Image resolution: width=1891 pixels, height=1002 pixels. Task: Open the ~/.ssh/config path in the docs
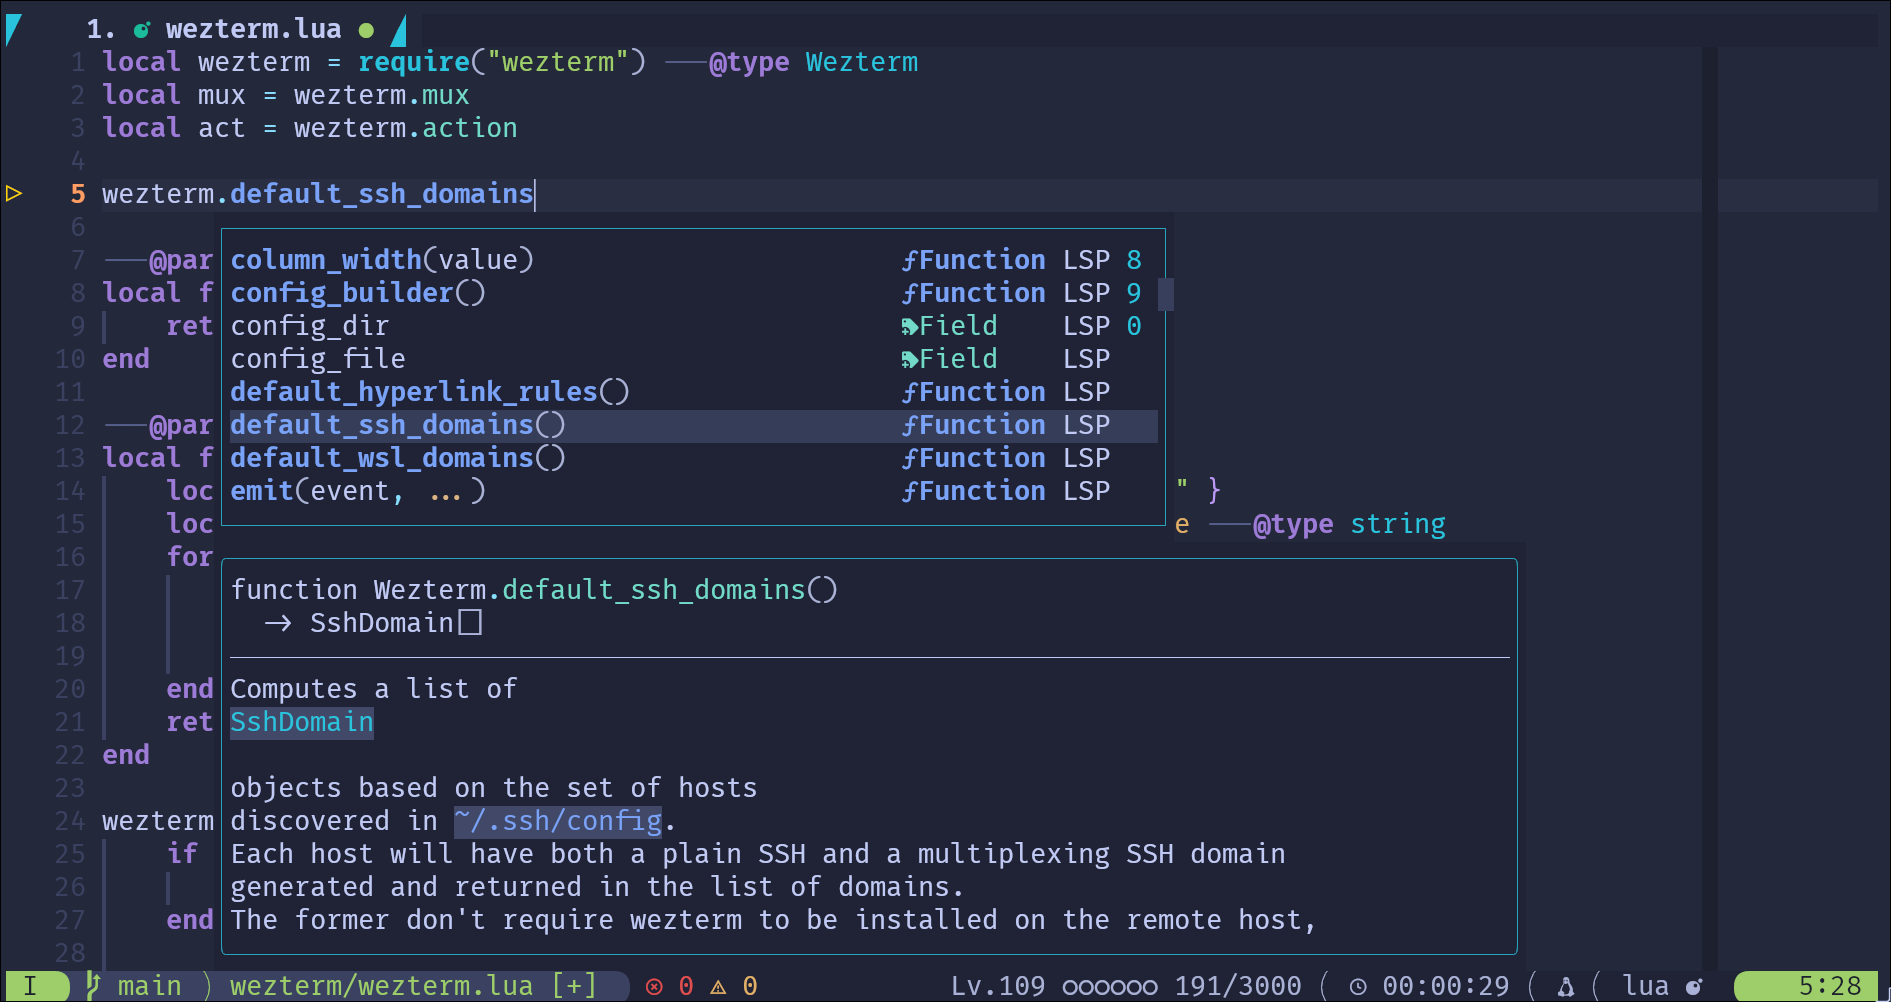pos(557,820)
